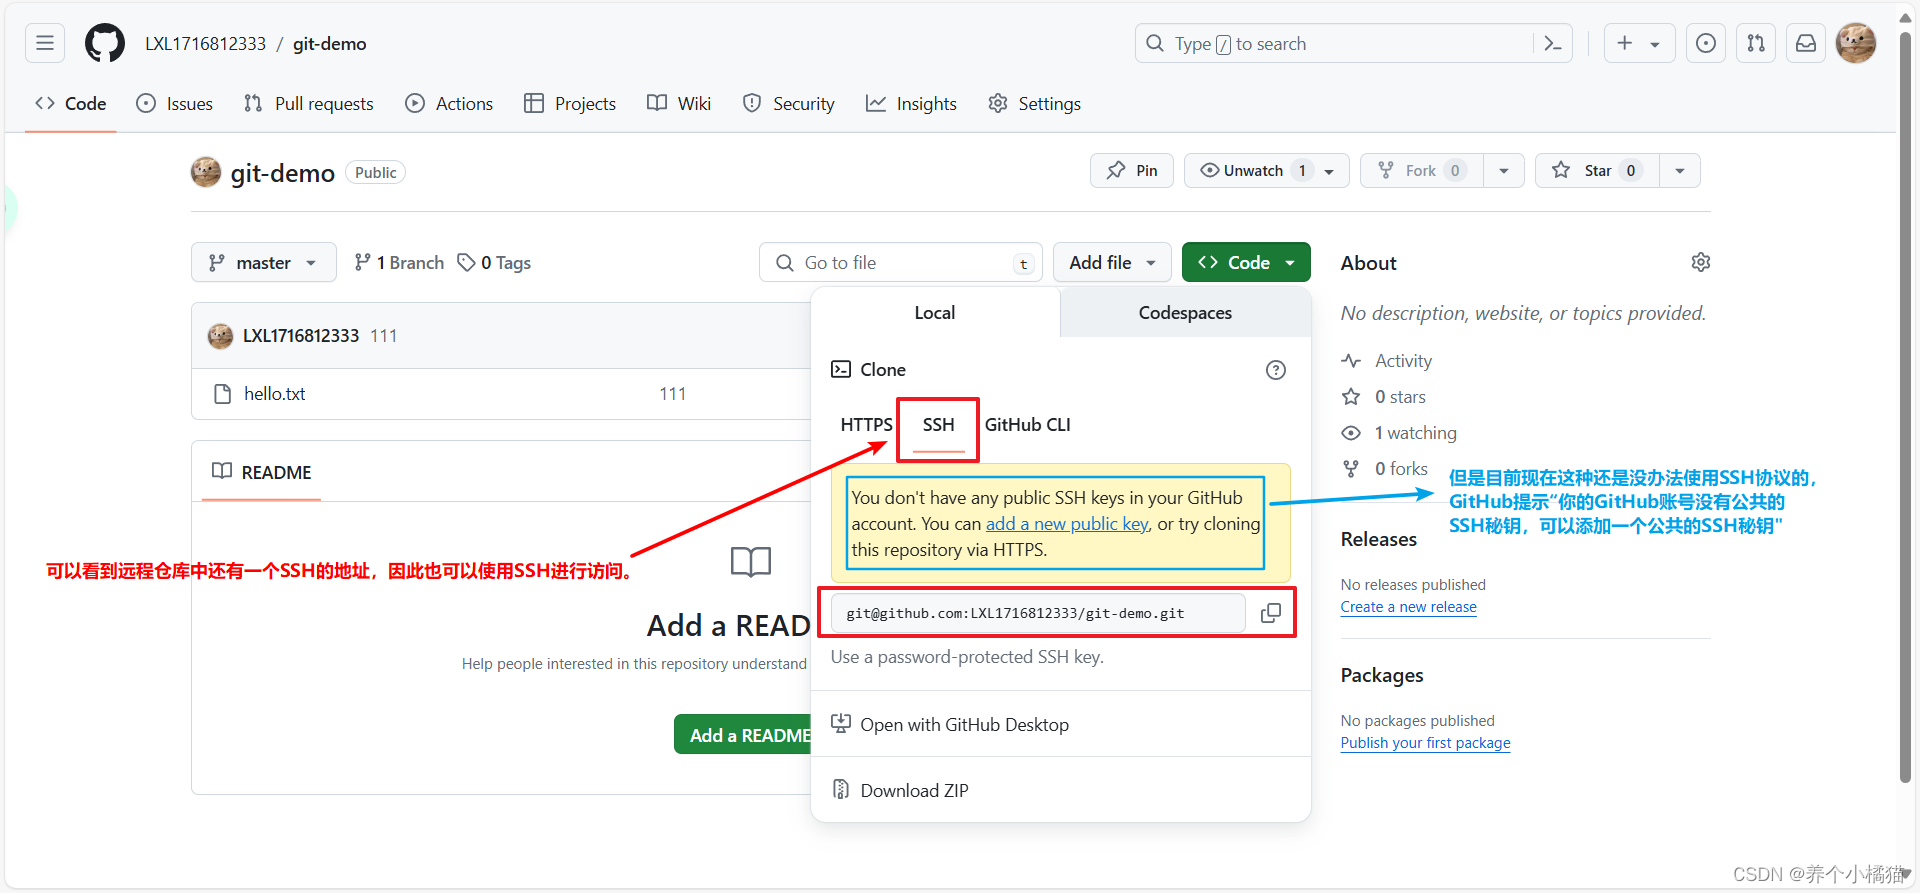Viewport: 1920px width, 893px height.
Task: Open the Wiki tab
Action: point(679,104)
